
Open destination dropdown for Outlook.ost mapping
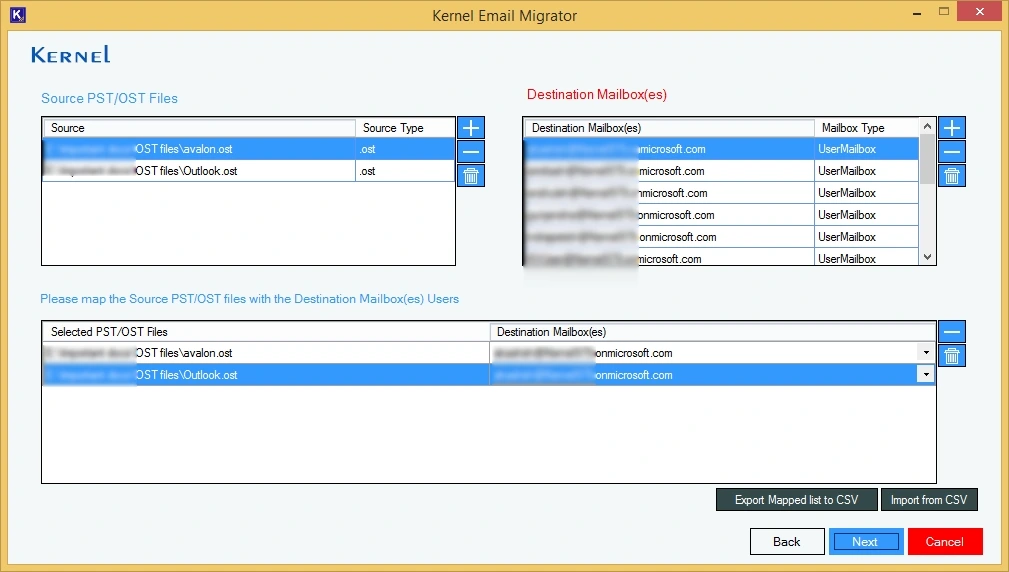point(926,374)
